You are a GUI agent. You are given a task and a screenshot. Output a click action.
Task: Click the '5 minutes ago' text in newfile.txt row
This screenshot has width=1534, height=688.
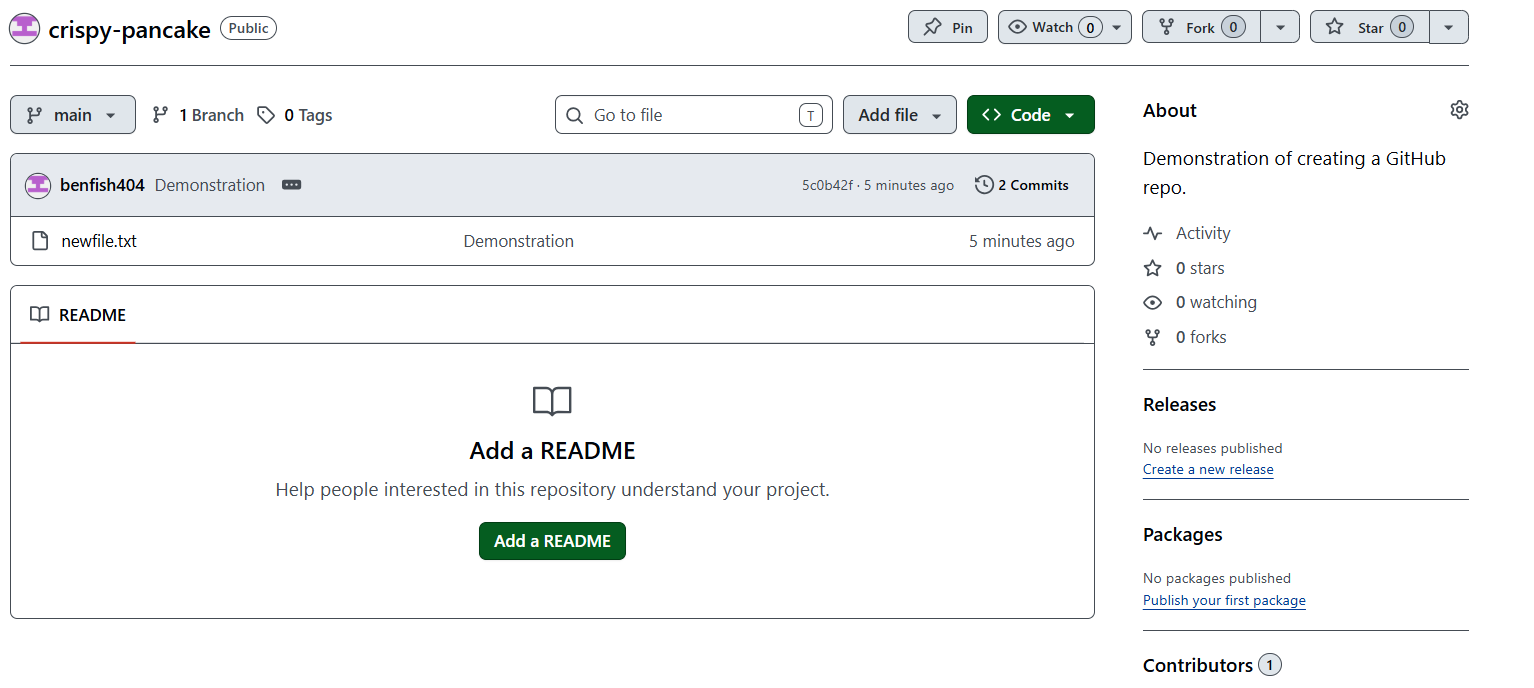pos(1022,241)
